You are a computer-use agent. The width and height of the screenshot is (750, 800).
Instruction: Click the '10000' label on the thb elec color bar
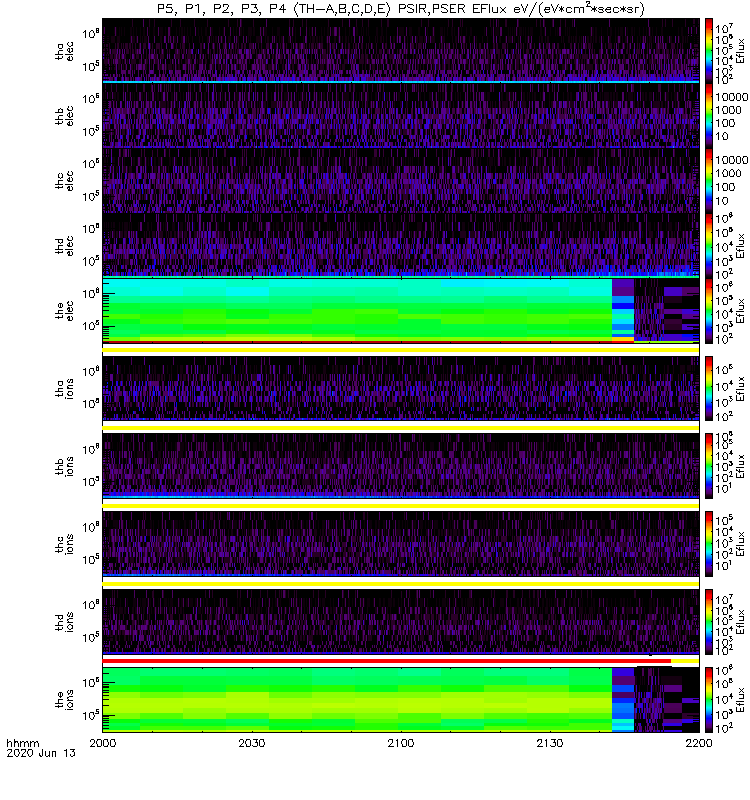tap(732, 97)
